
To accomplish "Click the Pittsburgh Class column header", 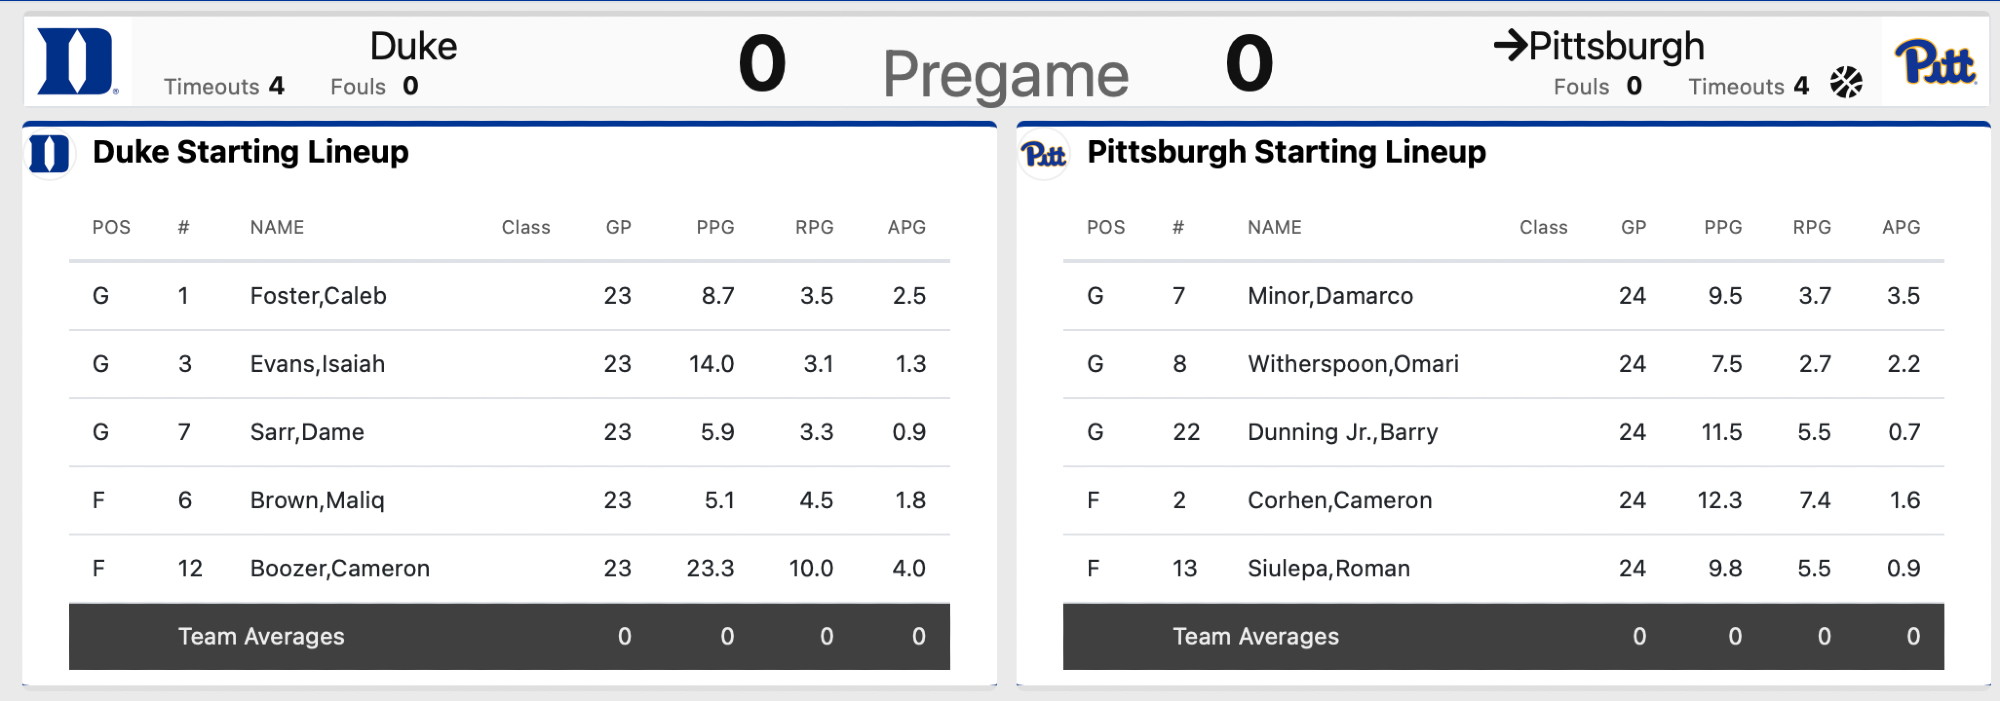I will coord(1543,228).
